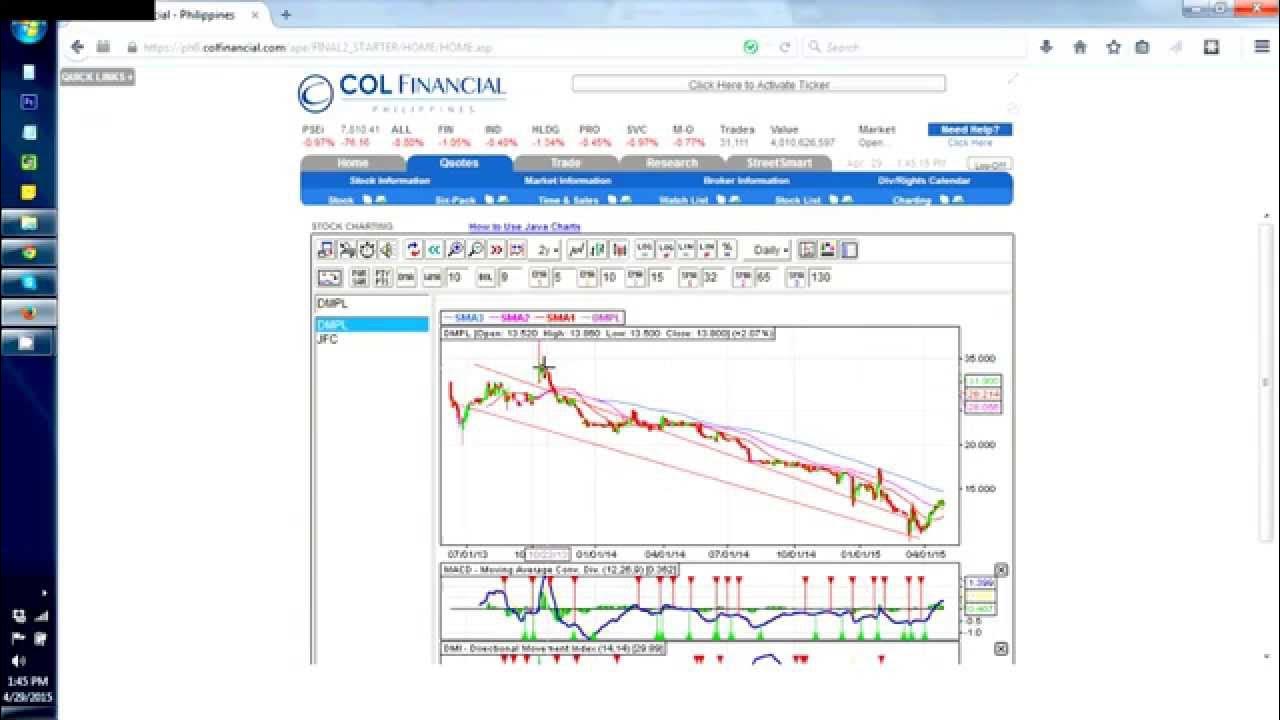Toggle the SMA button left of 65

tap(743, 277)
